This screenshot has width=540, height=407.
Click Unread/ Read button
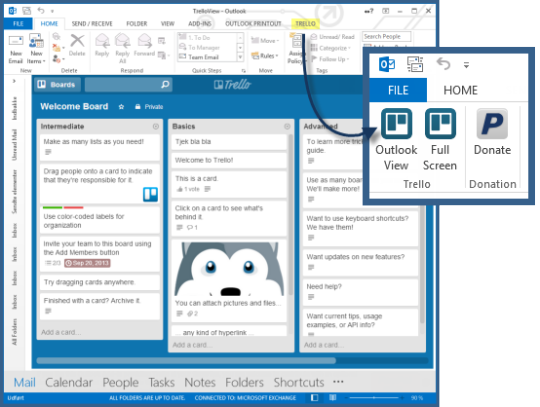(332, 36)
